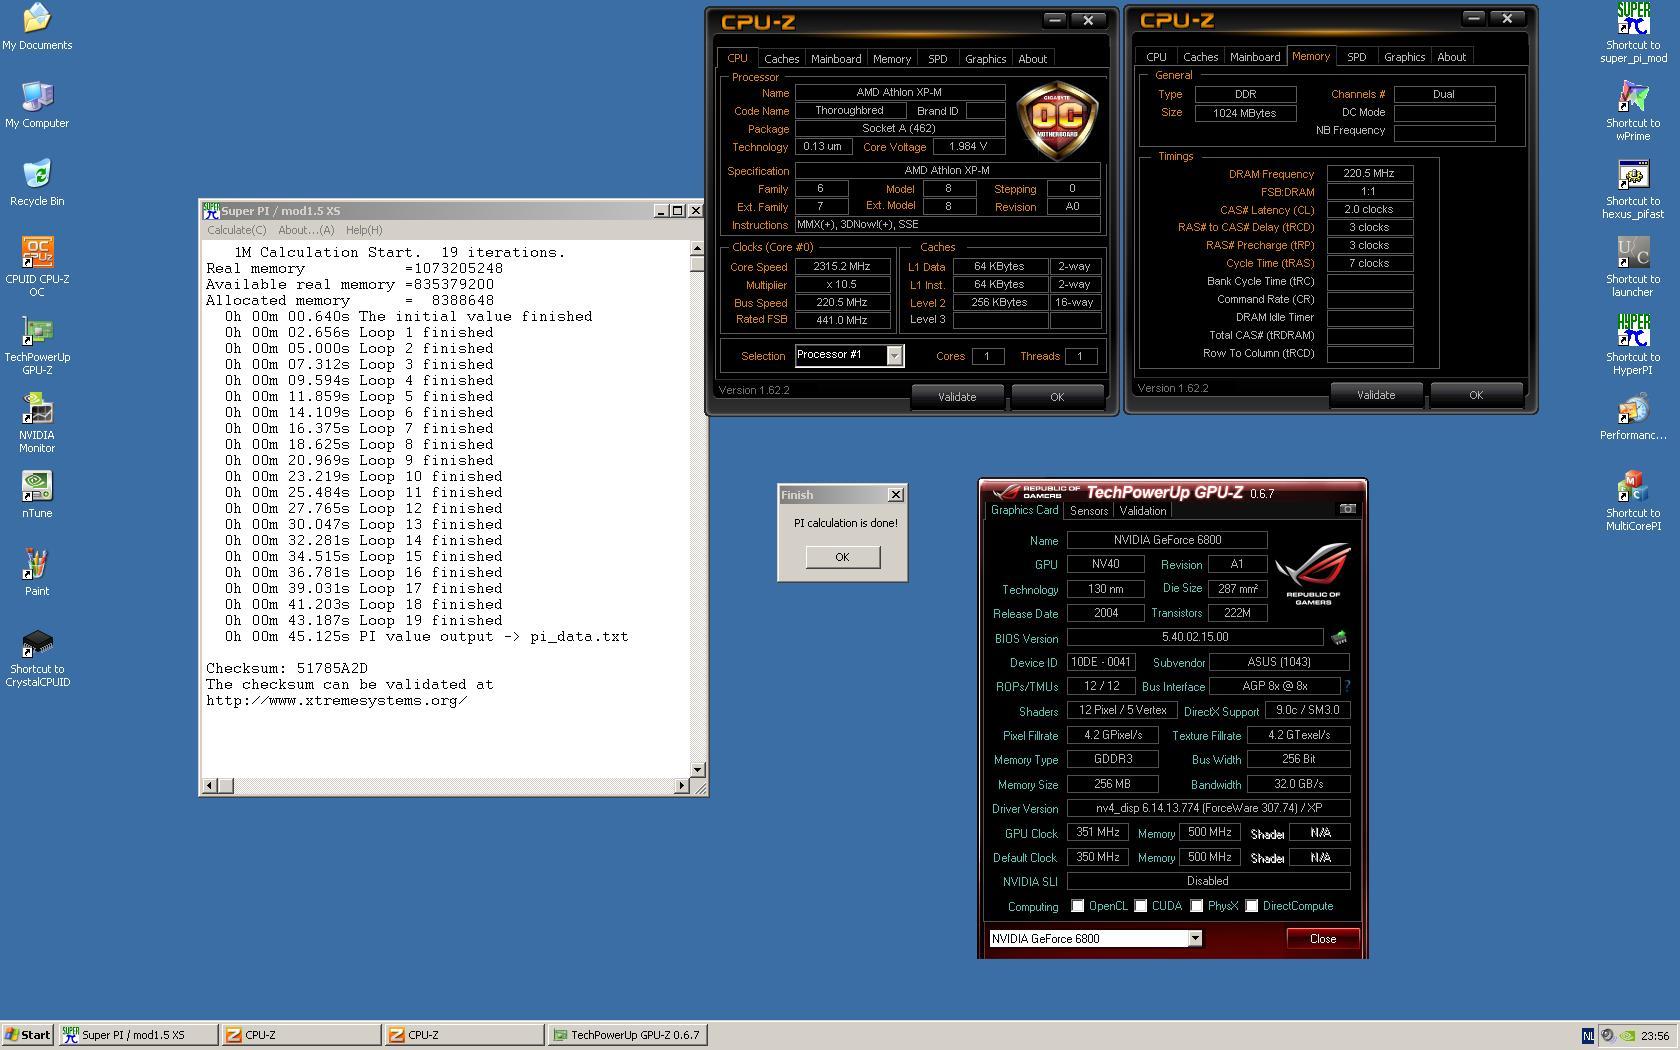1680x1050 pixels.
Task: Click Super PI vertical scrollbar down arrow
Action: tap(697, 770)
